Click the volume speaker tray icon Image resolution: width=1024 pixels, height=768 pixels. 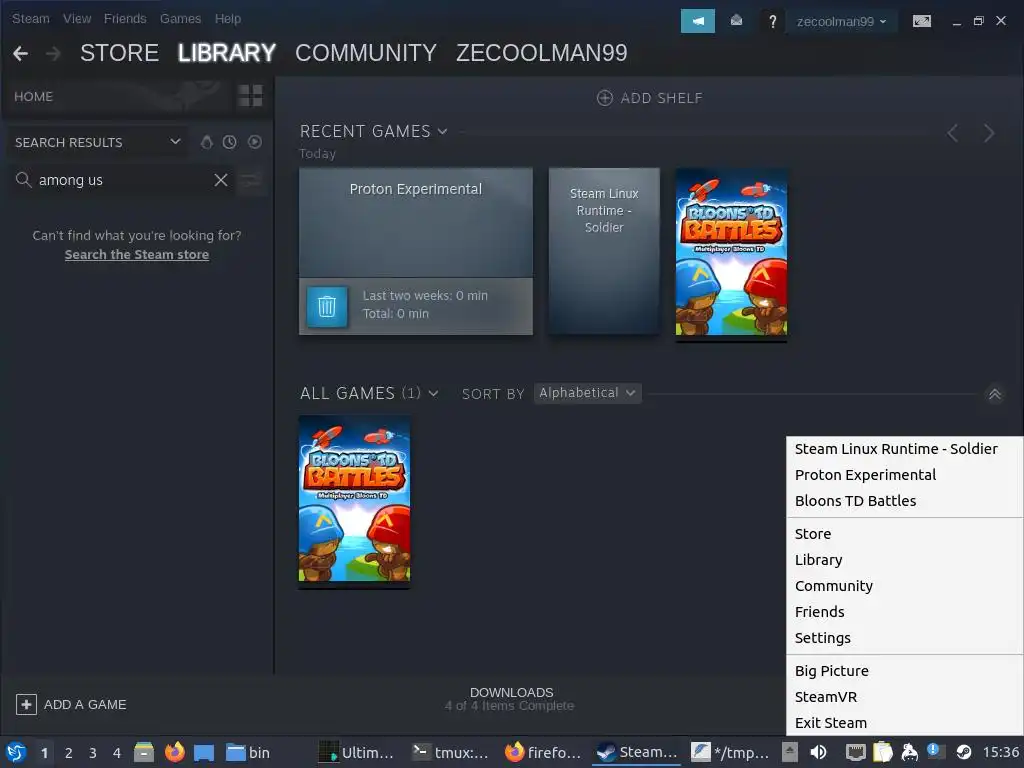pos(818,752)
